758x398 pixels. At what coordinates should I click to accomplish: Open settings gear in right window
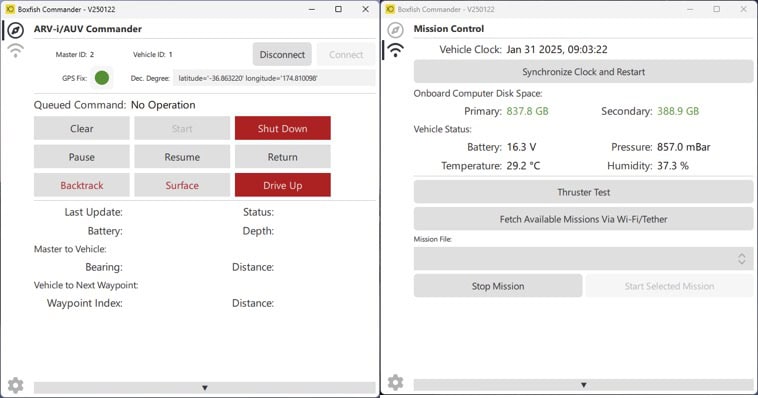[x=395, y=382]
